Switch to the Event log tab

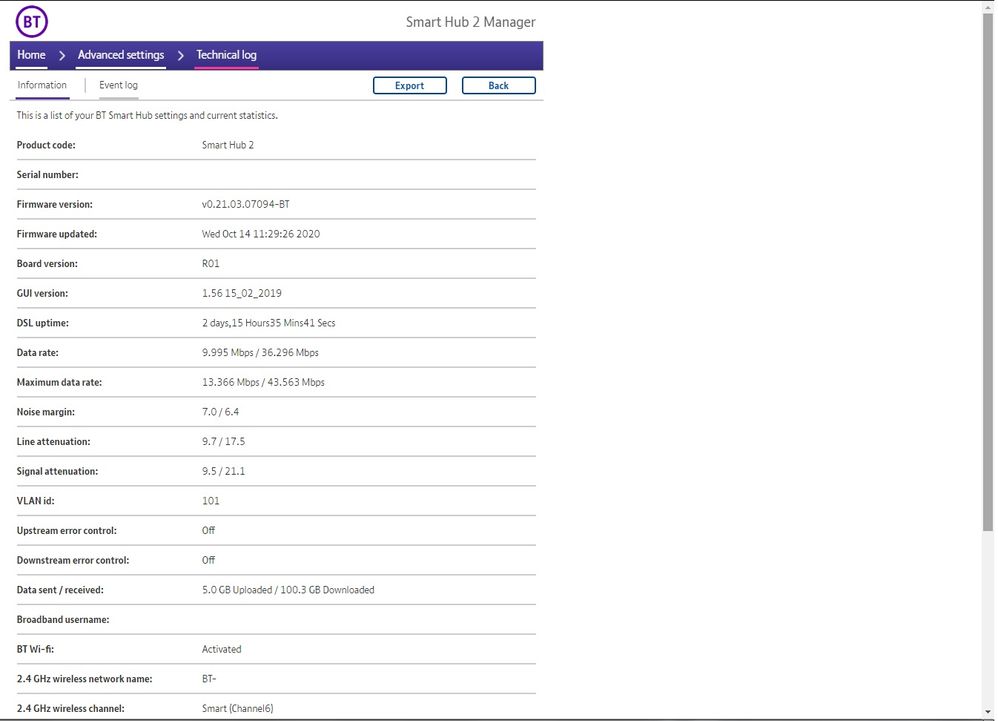tap(118, 86)
